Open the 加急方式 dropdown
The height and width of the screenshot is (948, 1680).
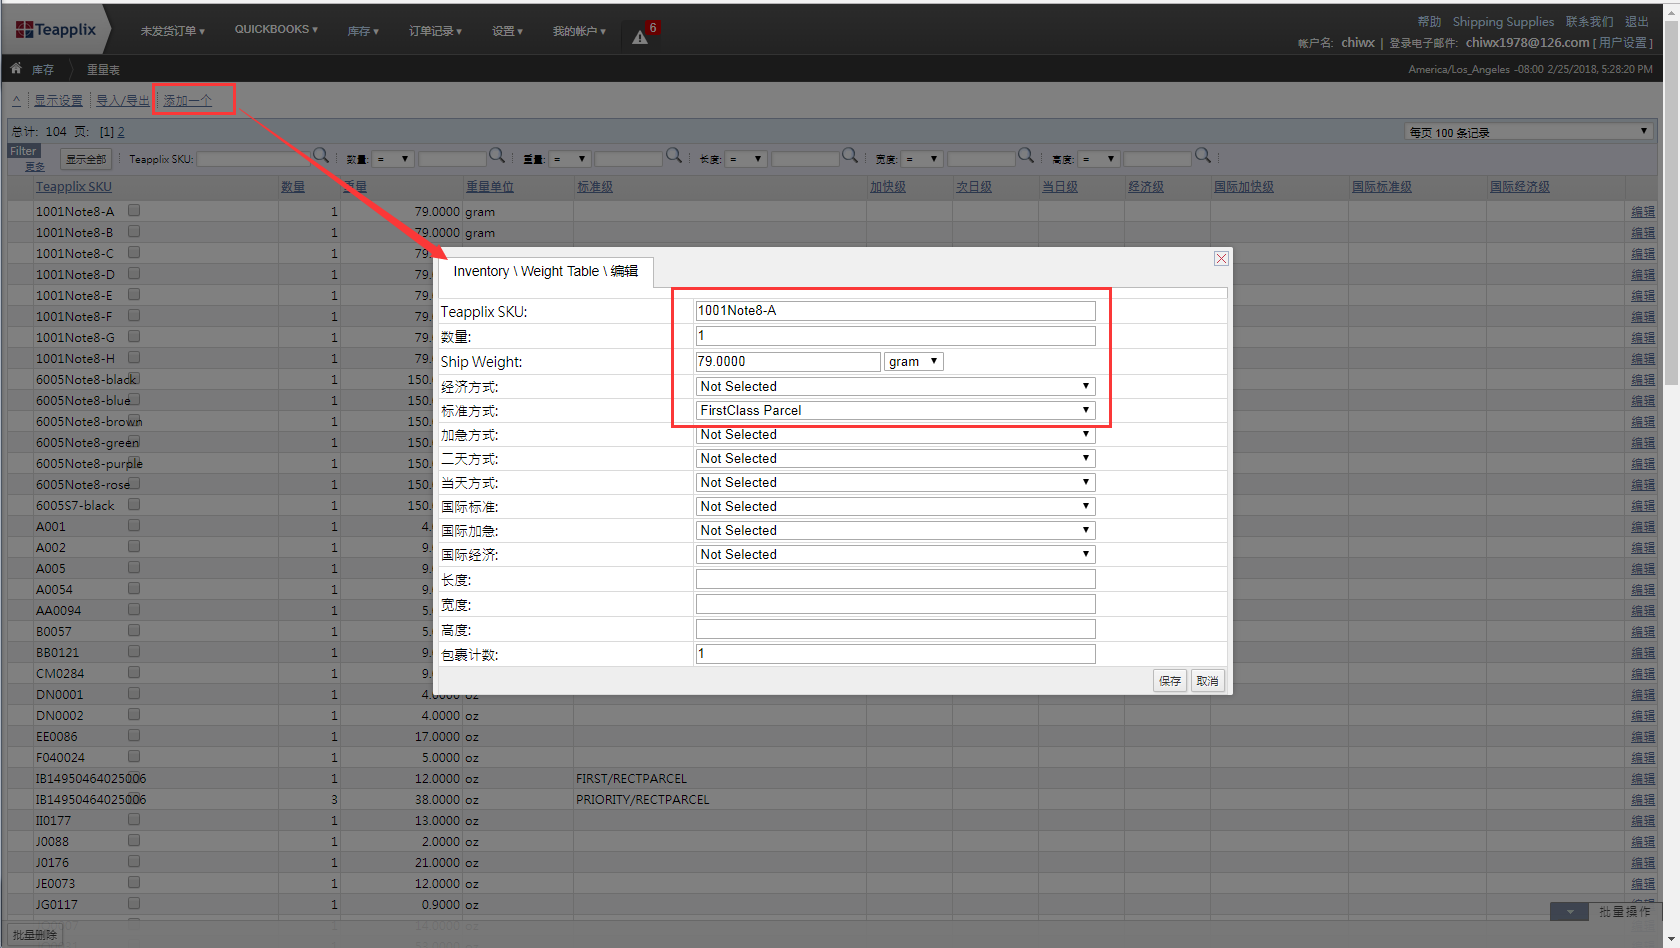[x=895, y=434]
